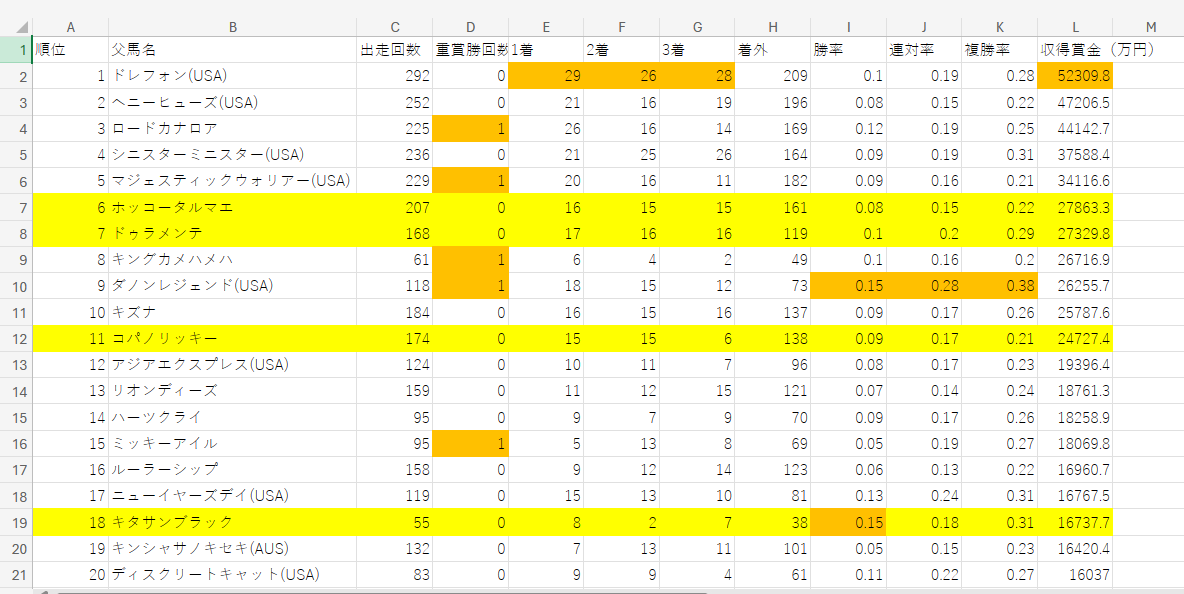
Task: Select the ロードカナロア cell
Action: coord(232,128)
